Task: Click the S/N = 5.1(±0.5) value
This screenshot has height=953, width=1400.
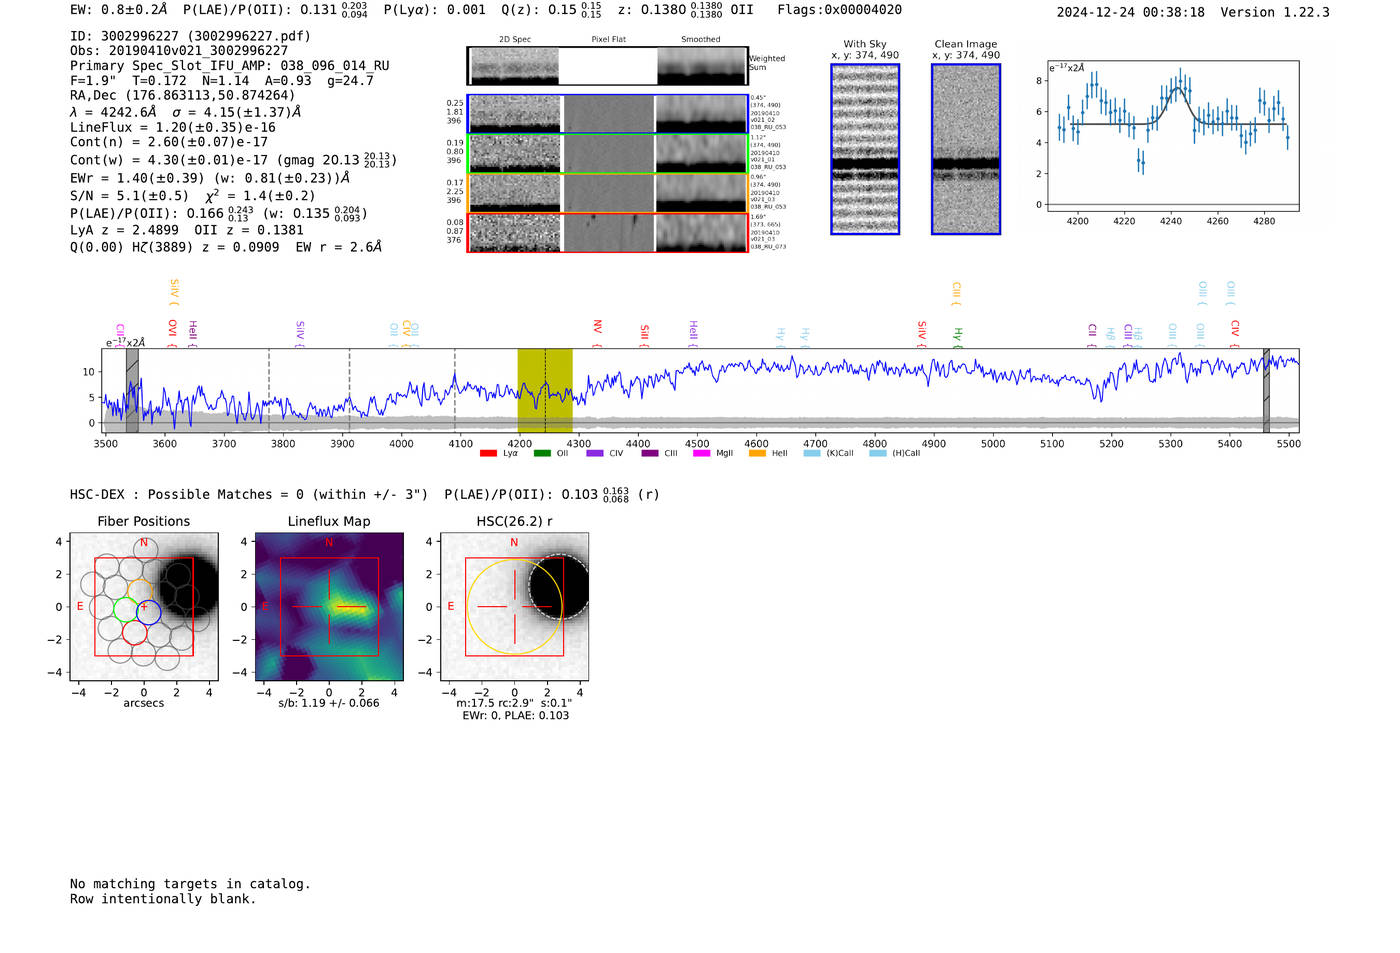Action: click(129, 196)
